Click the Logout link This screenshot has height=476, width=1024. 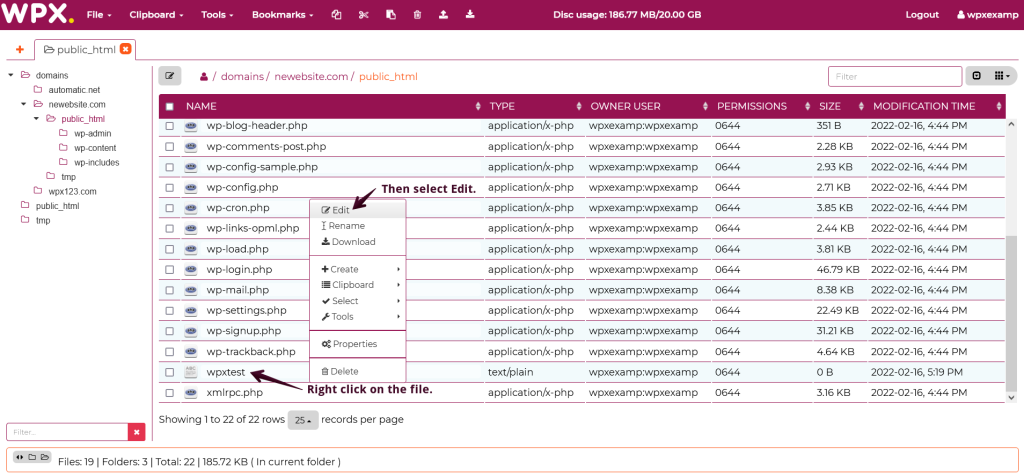click(921, 15)
